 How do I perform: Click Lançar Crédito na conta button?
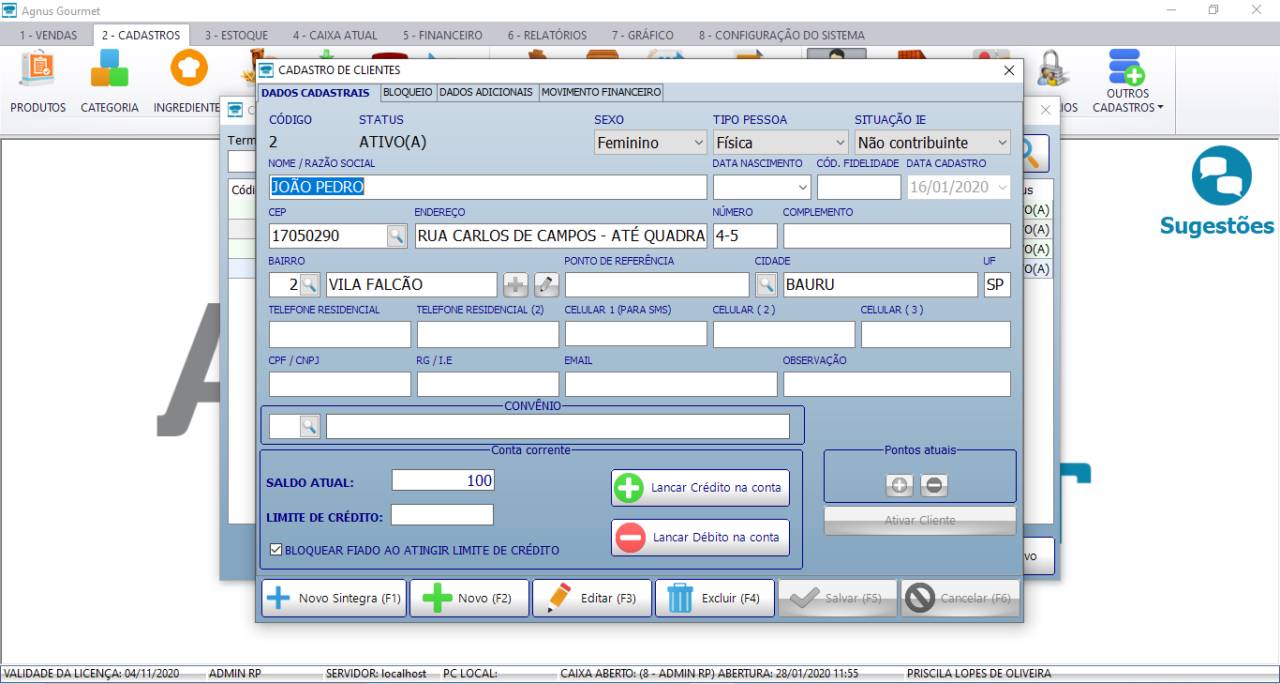coord(700,488)
